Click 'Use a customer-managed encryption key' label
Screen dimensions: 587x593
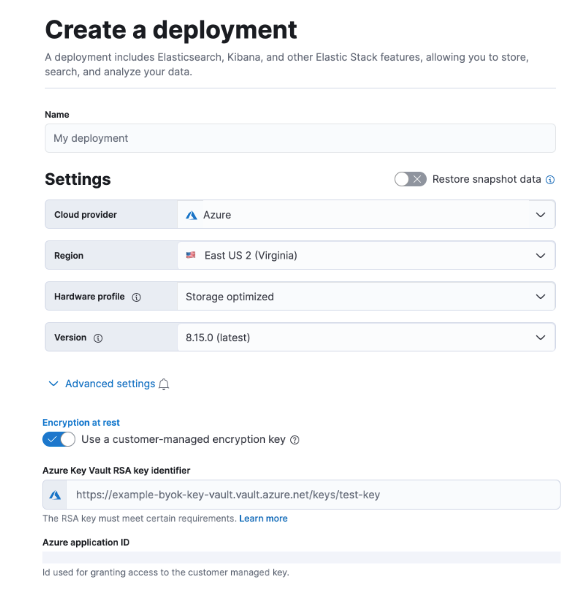(x=183, y=439)
